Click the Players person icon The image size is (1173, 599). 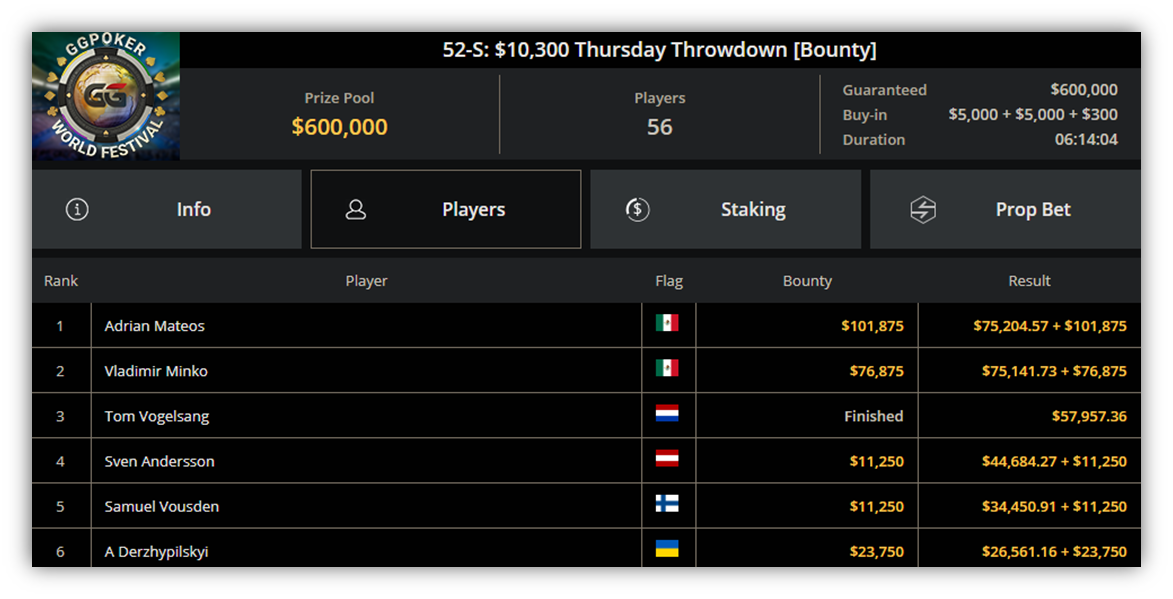(x=356, y=209)
